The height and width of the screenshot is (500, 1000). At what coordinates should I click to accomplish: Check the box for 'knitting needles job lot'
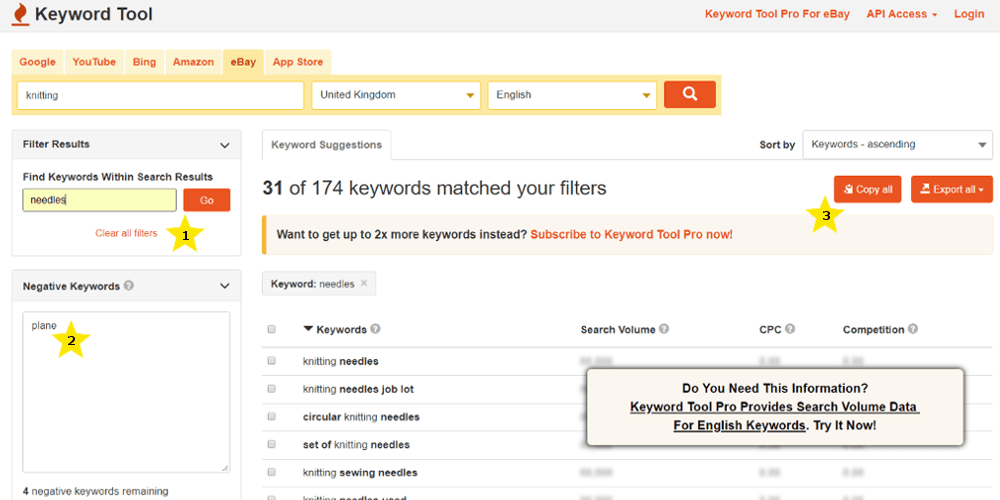pyautogui.click(x=272, y=389)
